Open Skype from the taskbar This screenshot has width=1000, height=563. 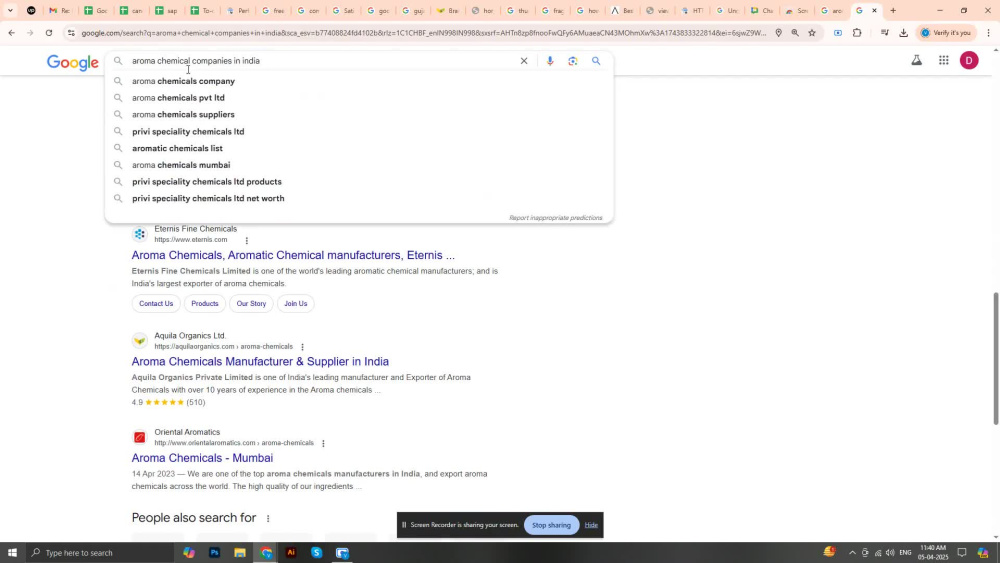tap(316, 552)
